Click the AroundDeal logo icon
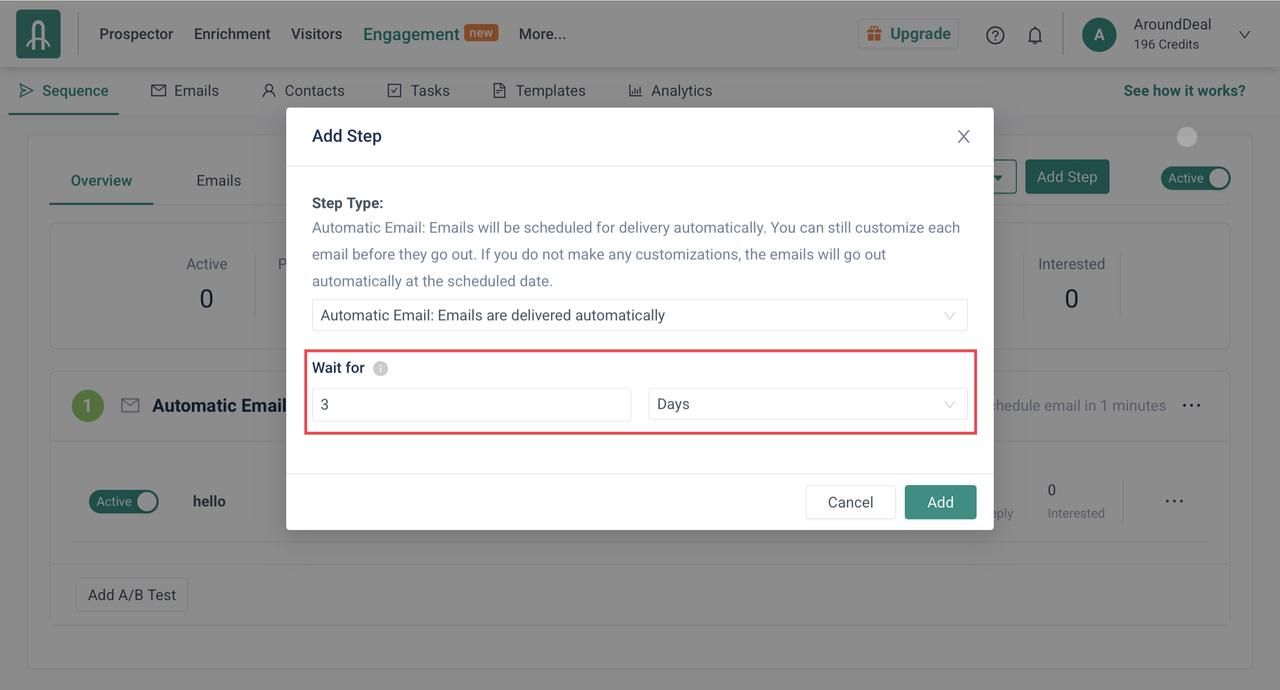Screen dimensions: 1280x690 [x=38, y=34]
